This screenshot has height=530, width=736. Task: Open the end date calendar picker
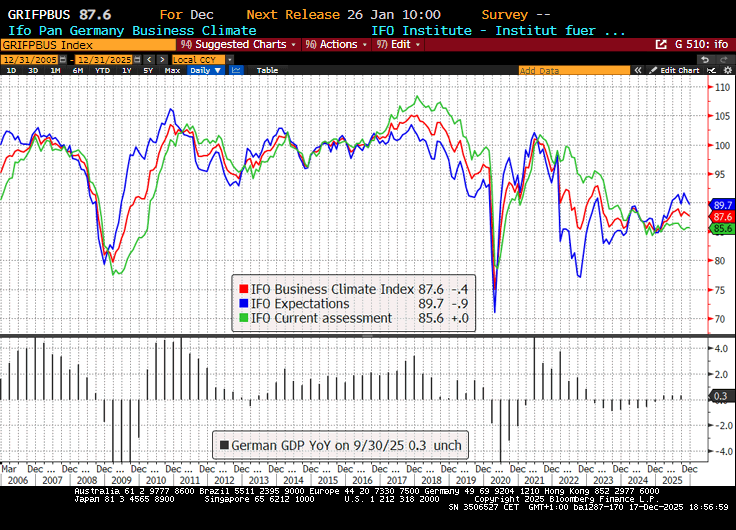(136, 59)
